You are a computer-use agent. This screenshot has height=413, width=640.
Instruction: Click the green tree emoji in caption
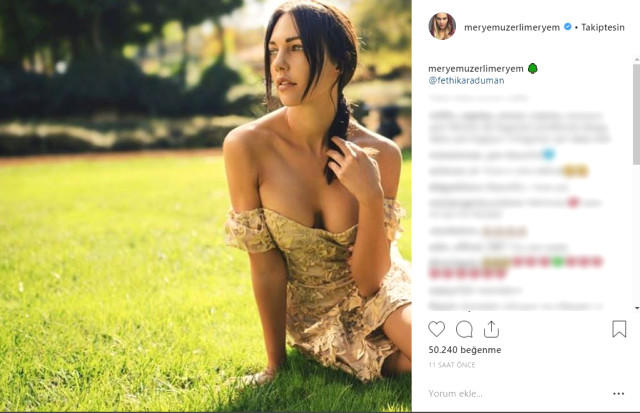(532, 69)
